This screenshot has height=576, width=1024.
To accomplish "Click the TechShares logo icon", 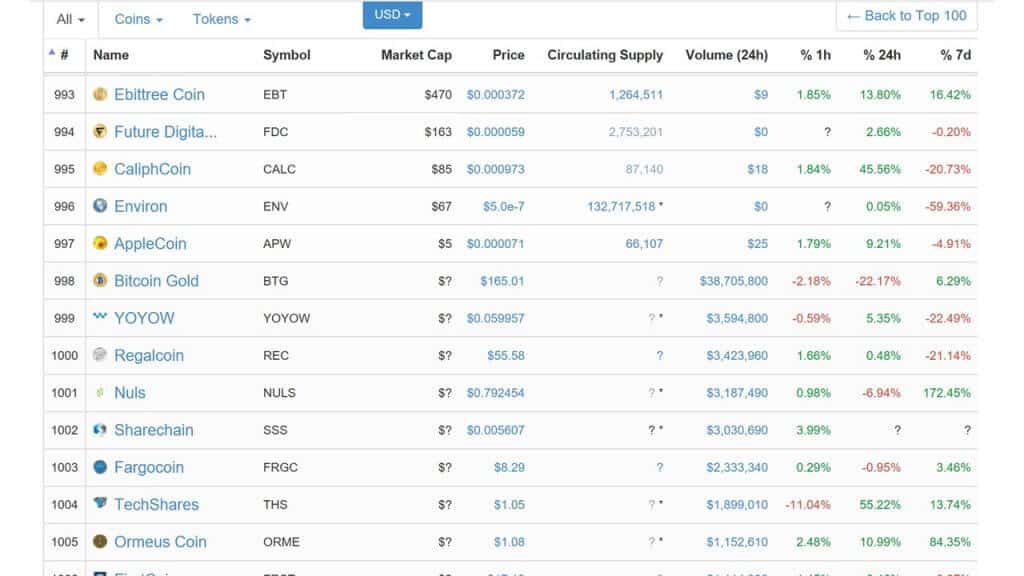I will (x=100, y=503).
